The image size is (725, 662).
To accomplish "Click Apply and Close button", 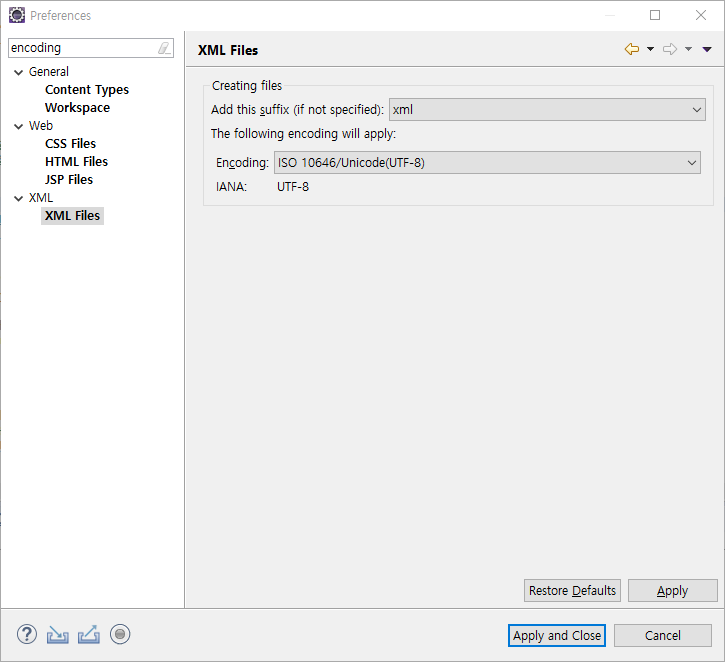I will pyautogui.click(x=557, y=636).
